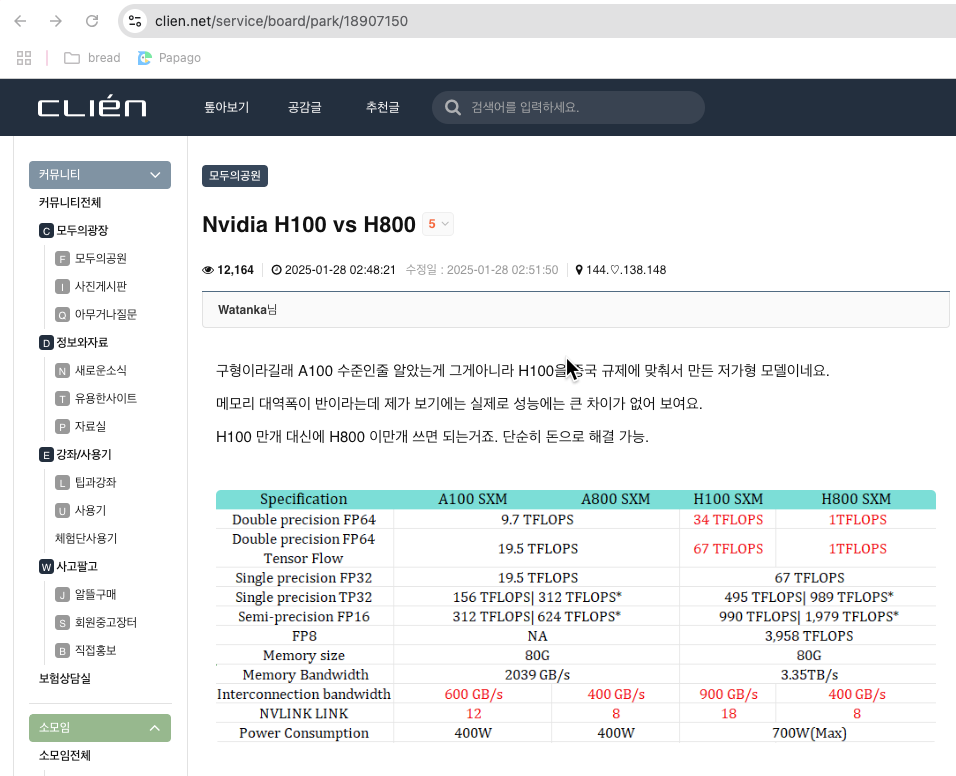Viewport: 956px width, 776px height.
Task: Click the search magnifier icon
Action: [x=452, y=107]
